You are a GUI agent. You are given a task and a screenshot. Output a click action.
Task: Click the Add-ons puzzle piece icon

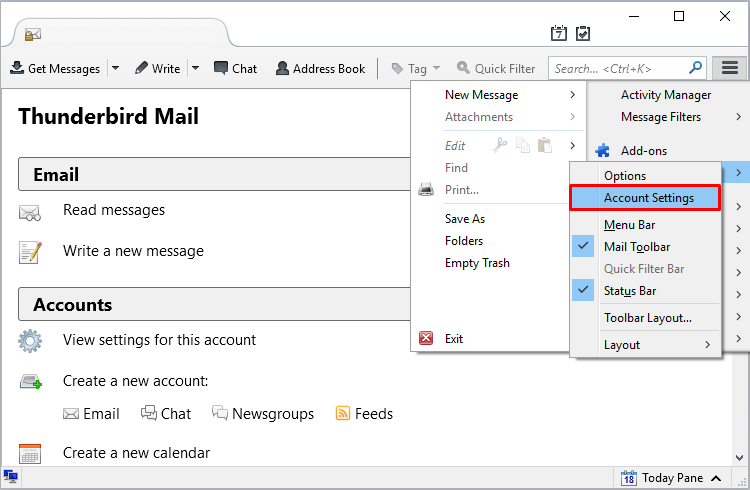coord(603,151)
